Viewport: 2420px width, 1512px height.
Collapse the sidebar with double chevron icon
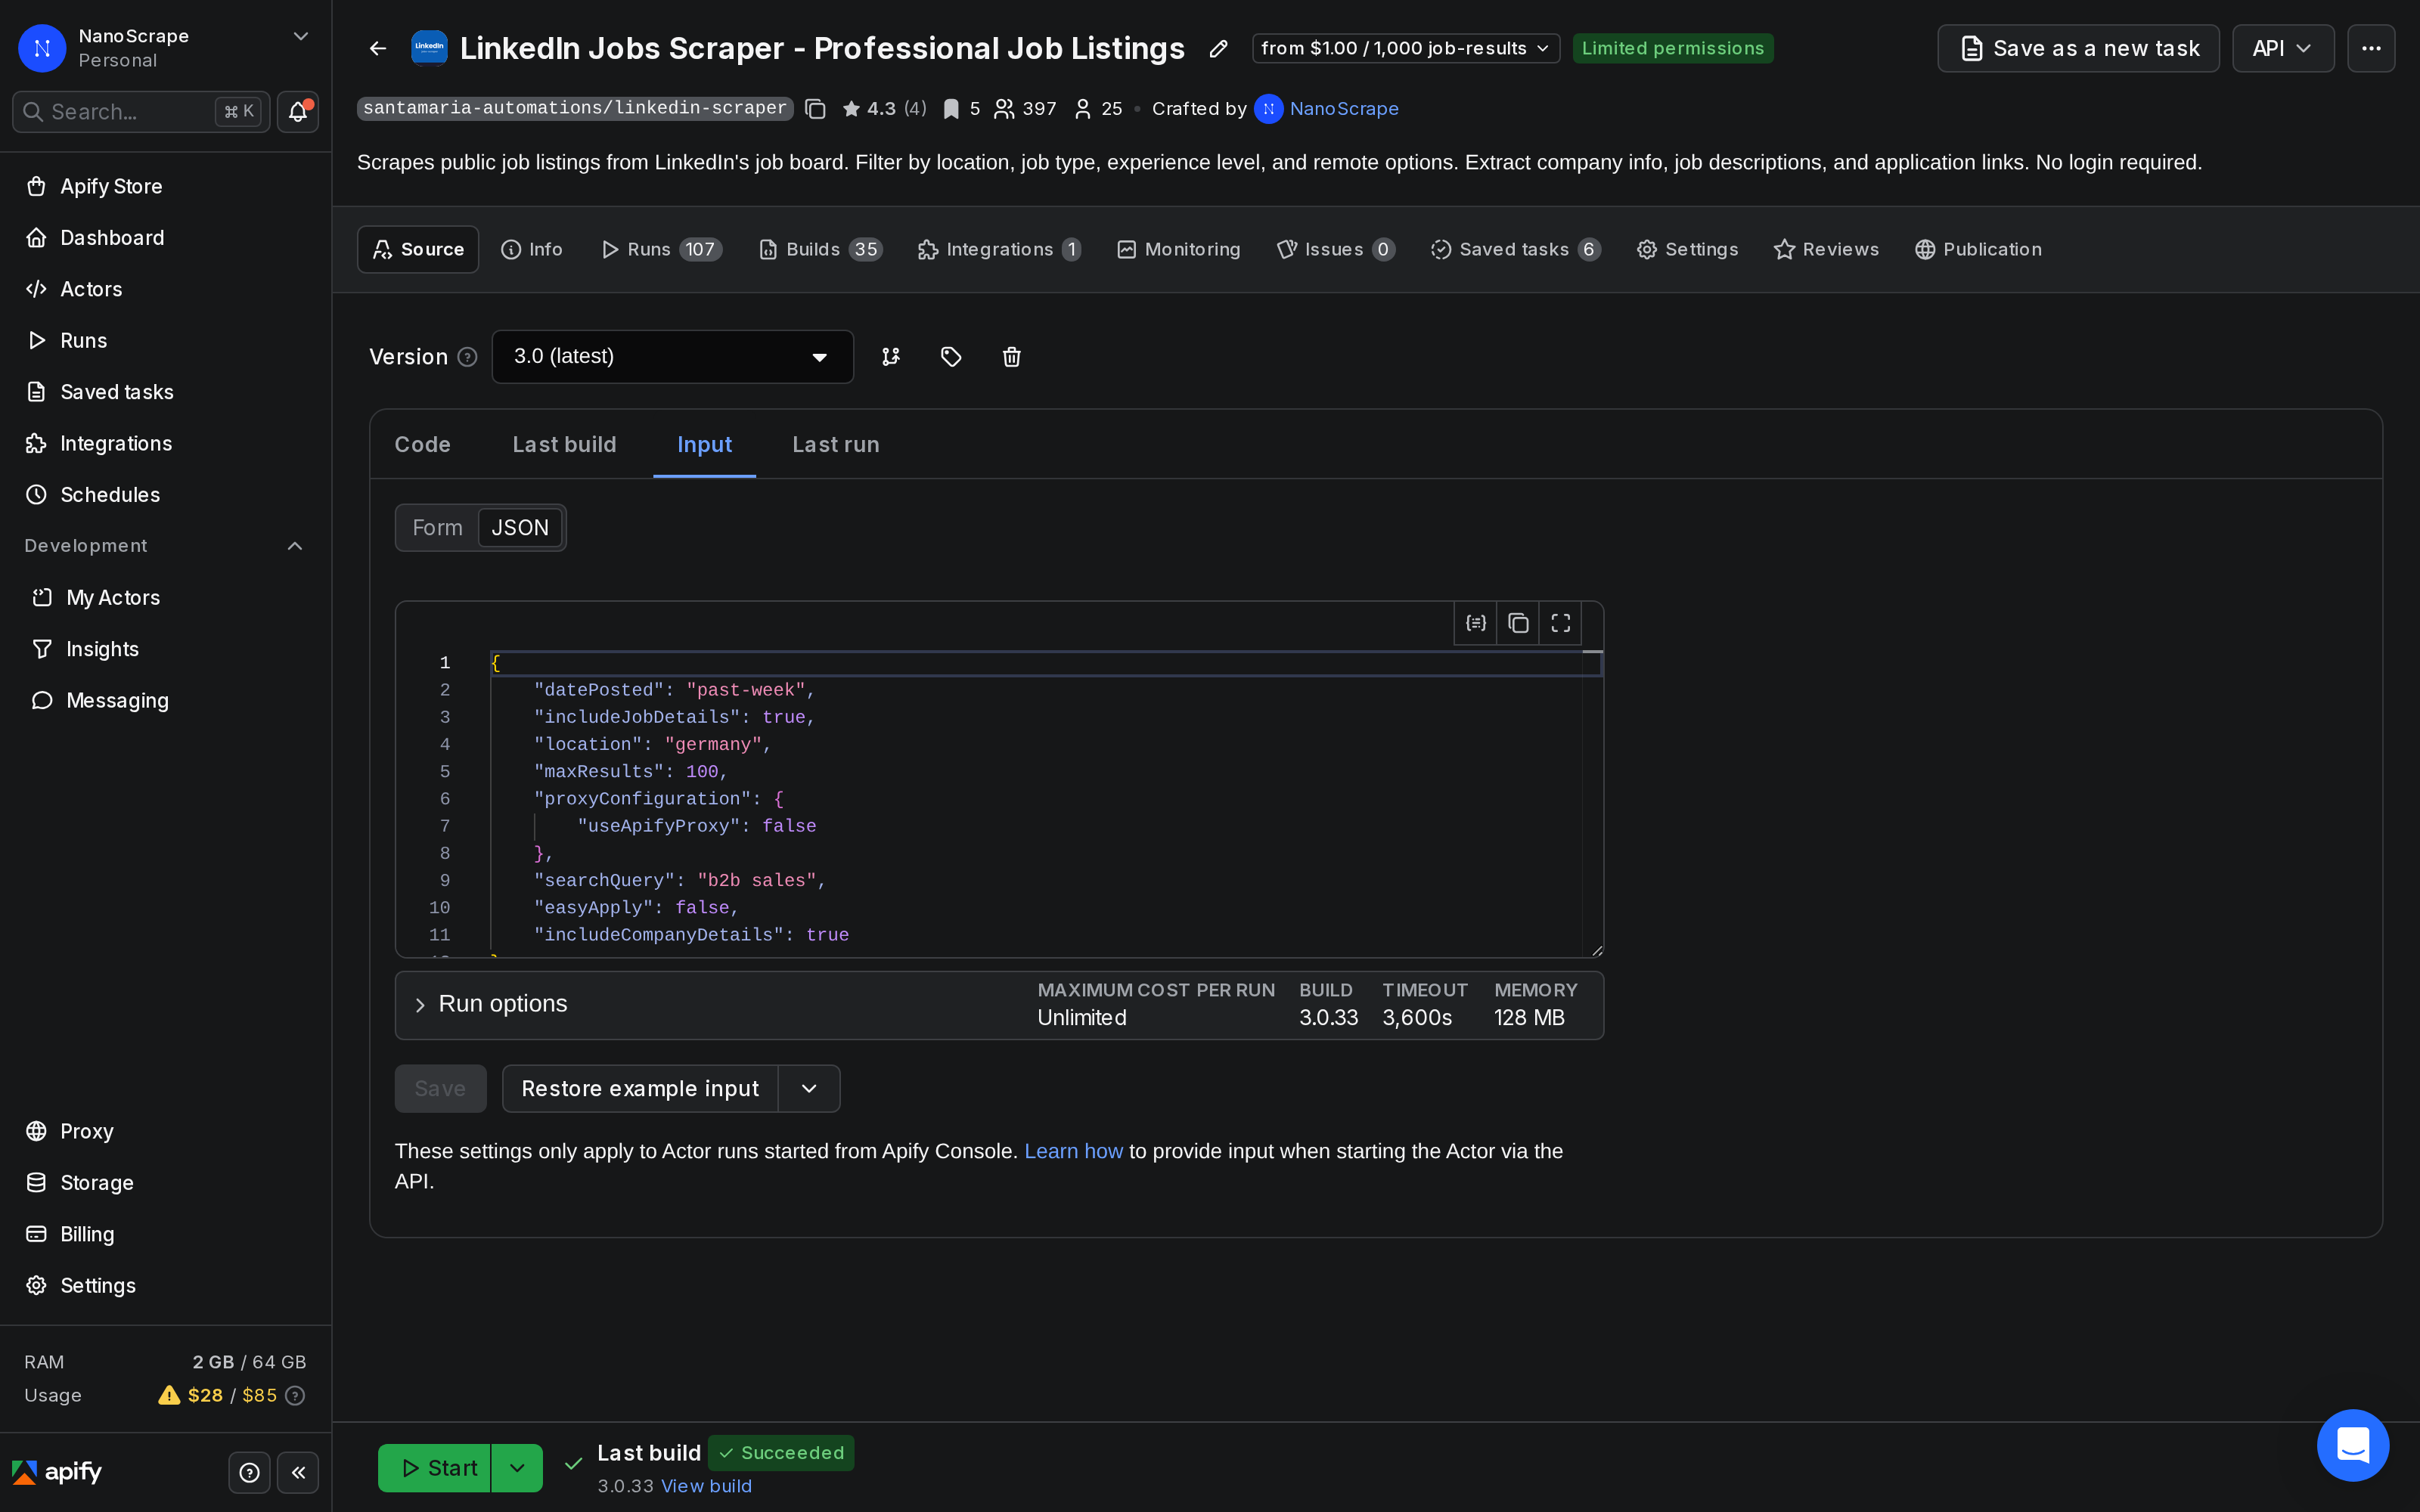tap(298, 1472)
